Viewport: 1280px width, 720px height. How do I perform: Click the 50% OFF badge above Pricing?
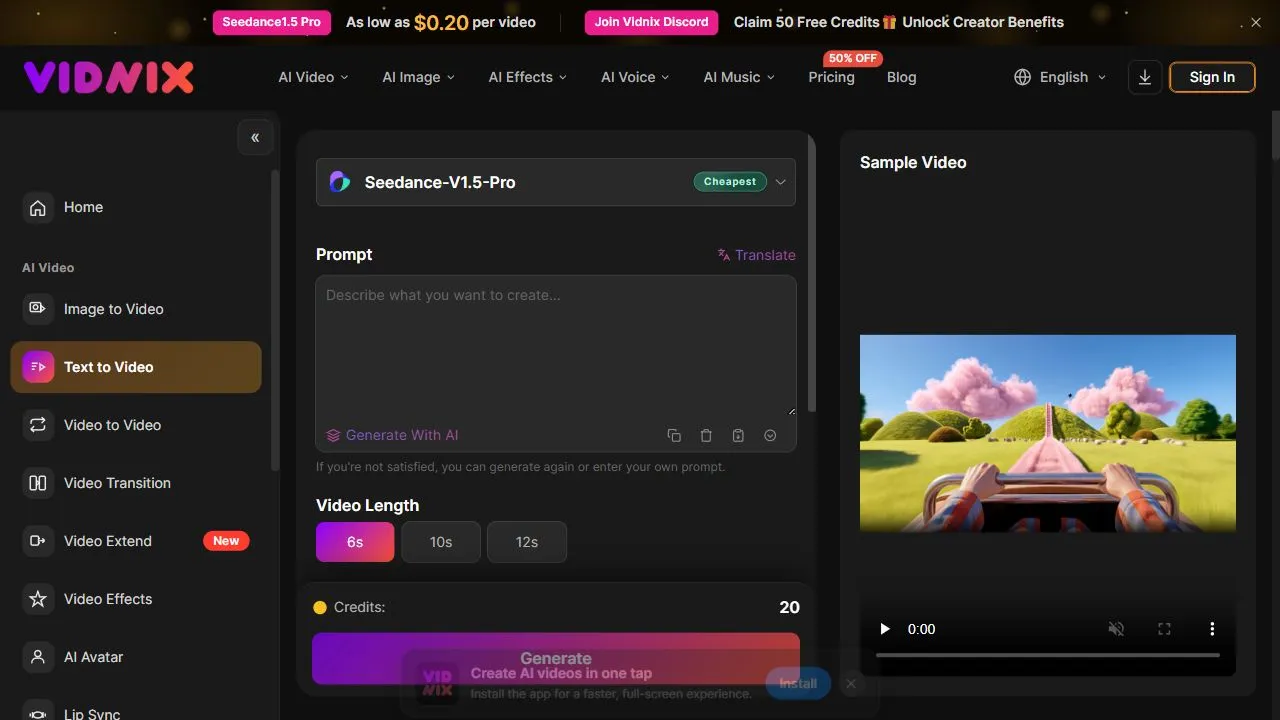(853, 58)
